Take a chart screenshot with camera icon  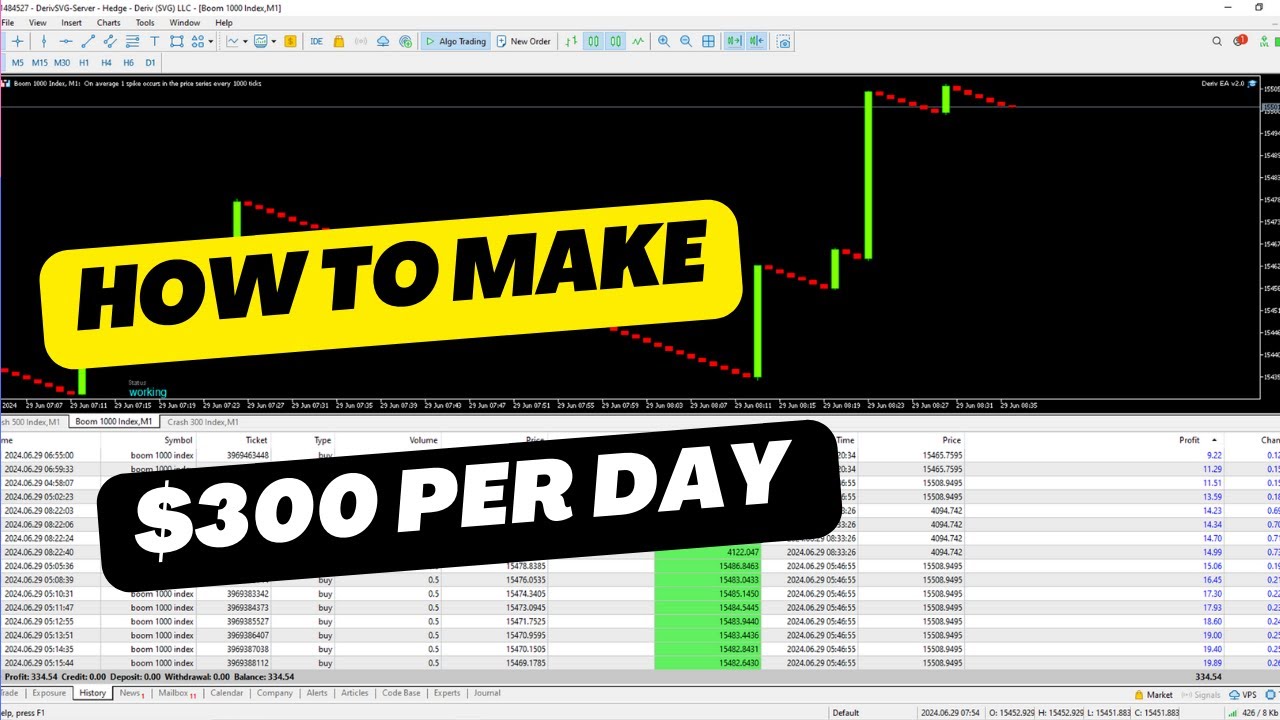point(783,42)
